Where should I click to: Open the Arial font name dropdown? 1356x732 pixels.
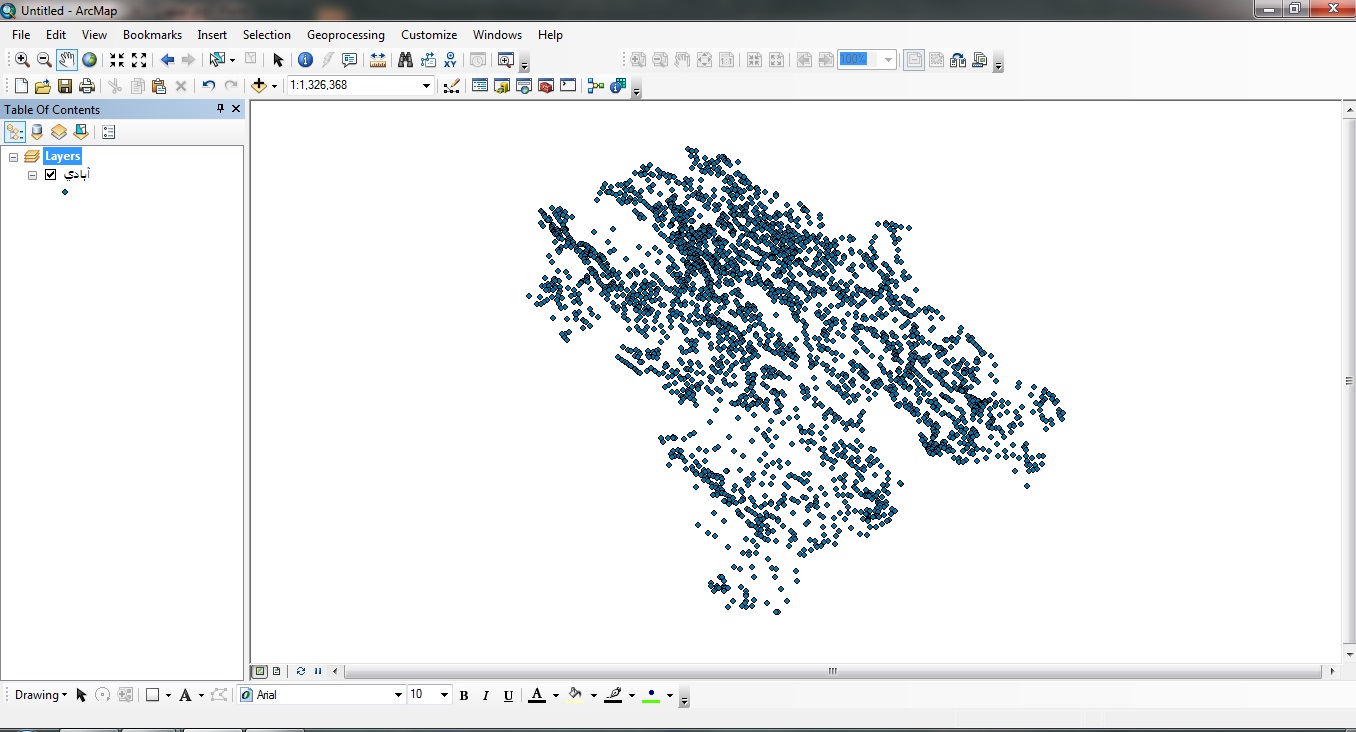point(398,695)
